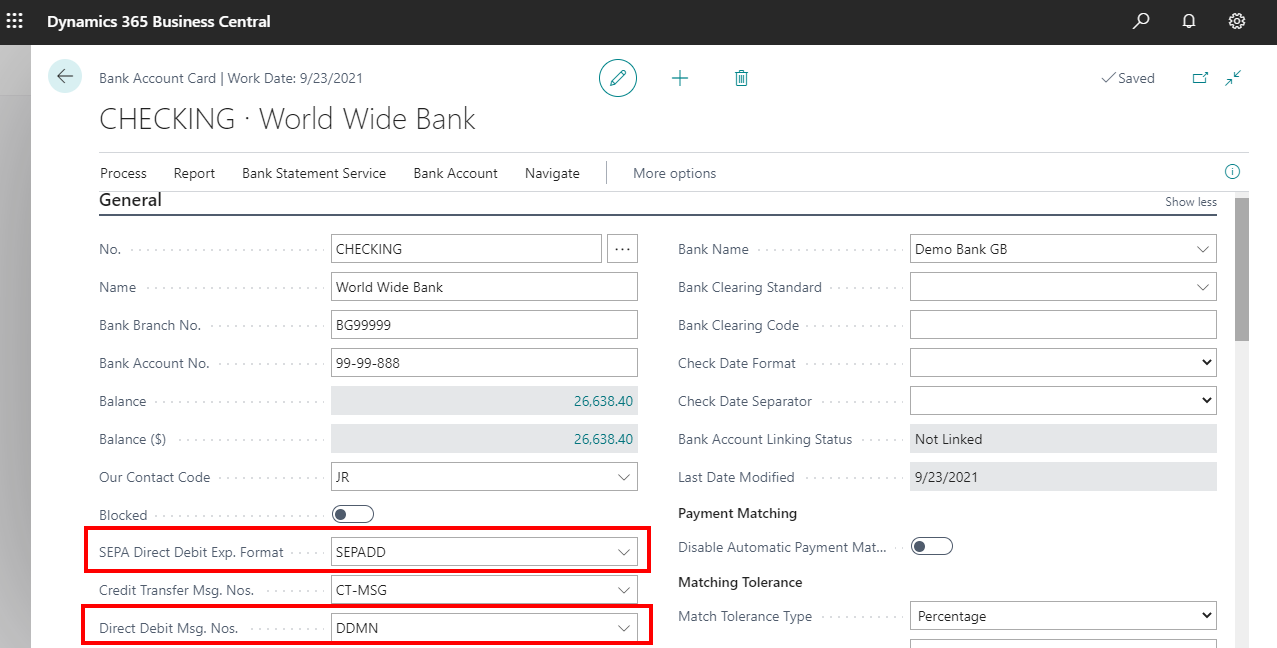Click the vertical scrollbar thumb
Screen dimensions: 1277x648
click(x=1241, y=269)
